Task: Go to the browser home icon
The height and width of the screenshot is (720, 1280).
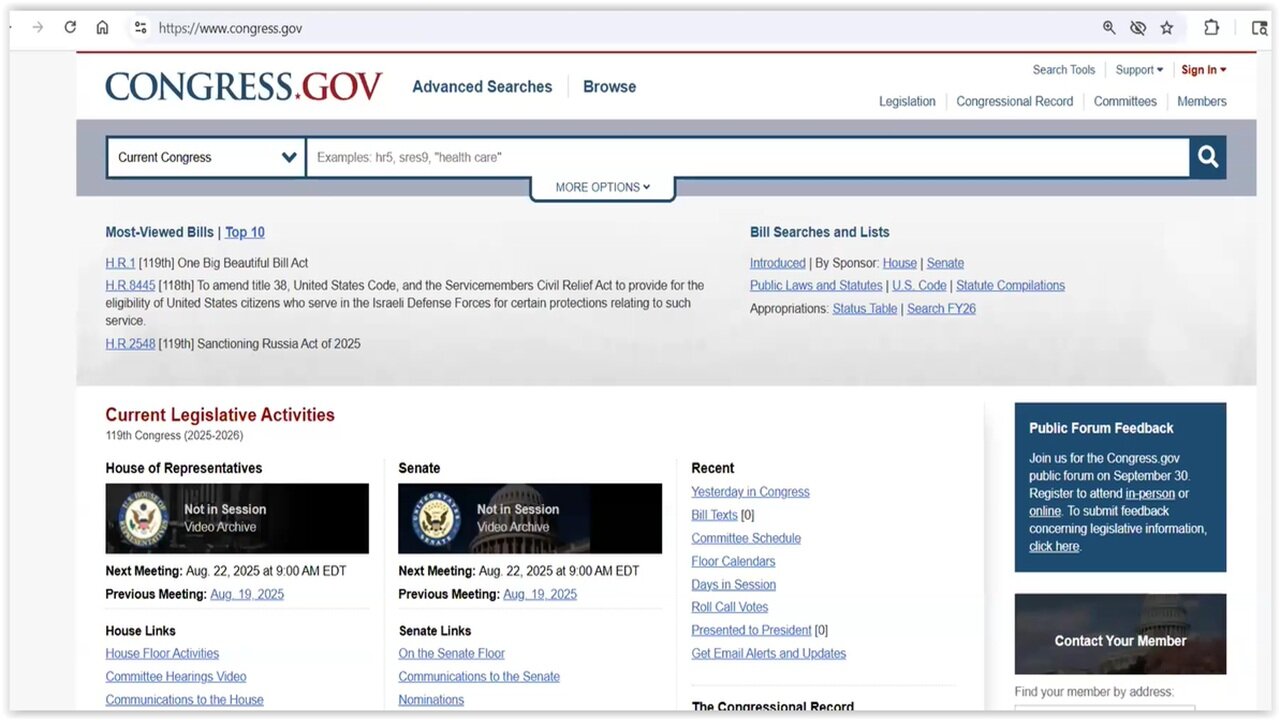Action: [102, 28]
